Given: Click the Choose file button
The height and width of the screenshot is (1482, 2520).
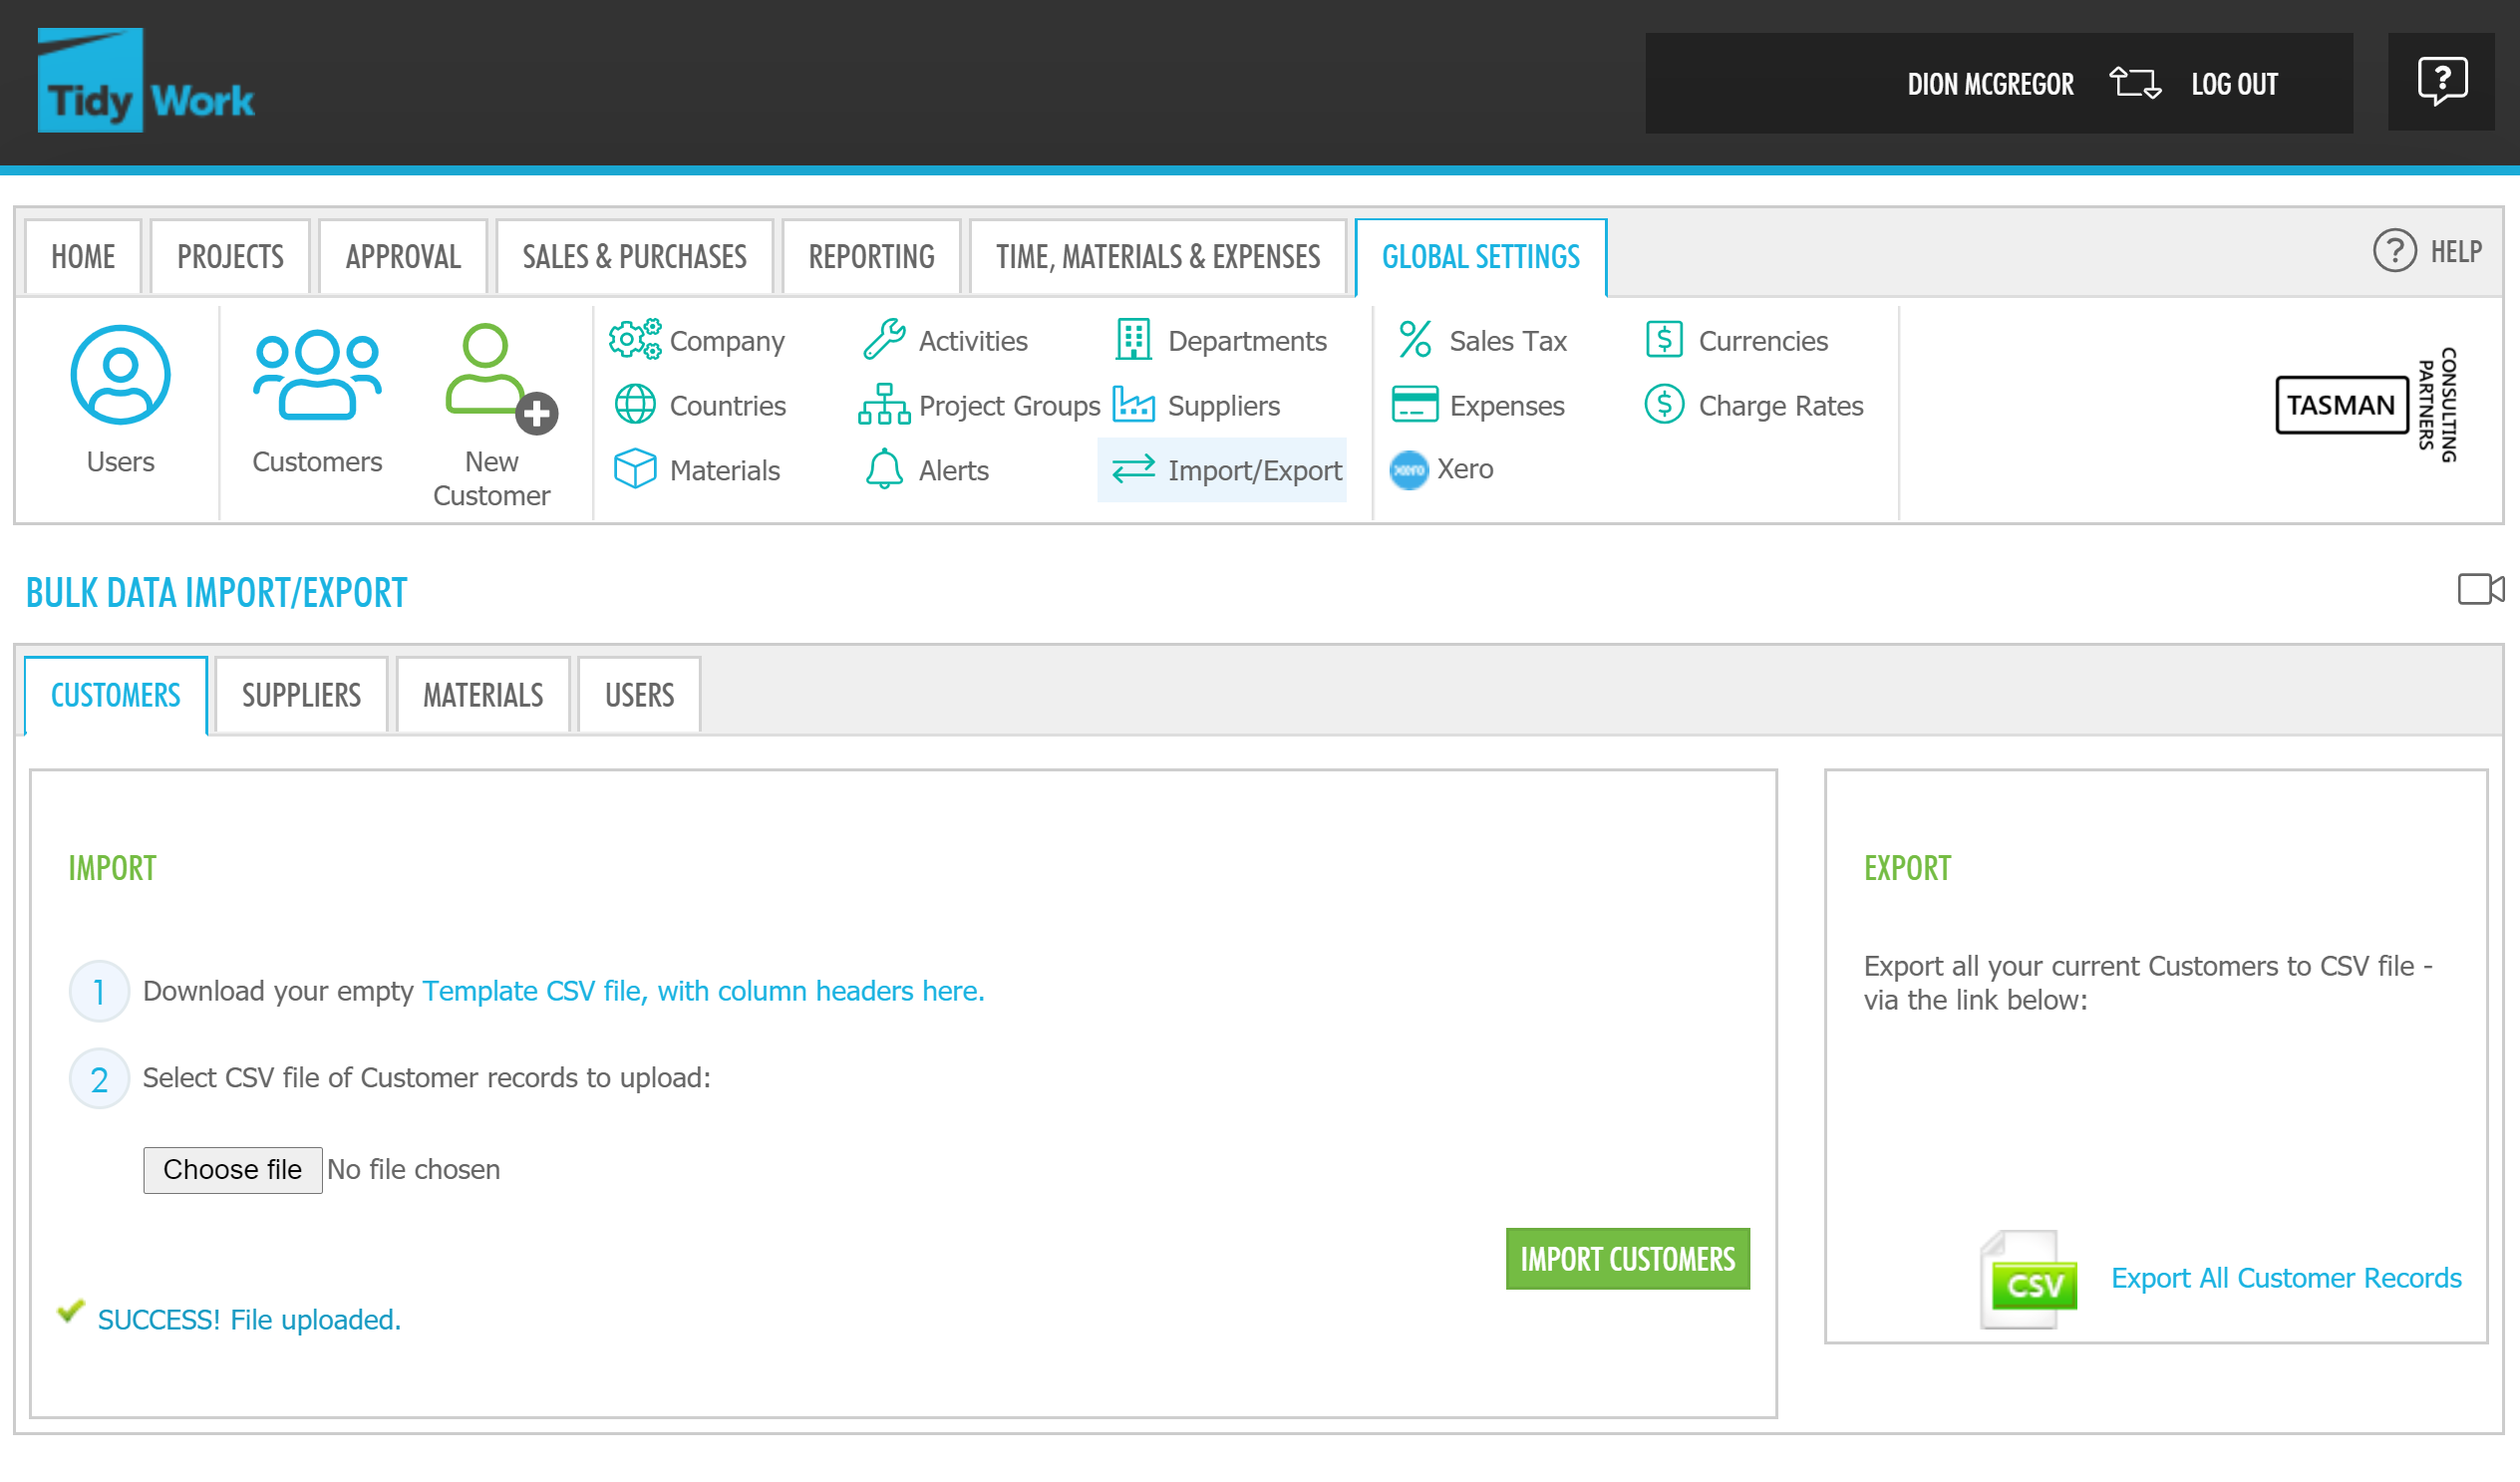Looking at the screenshot, I should [232, 1170].
